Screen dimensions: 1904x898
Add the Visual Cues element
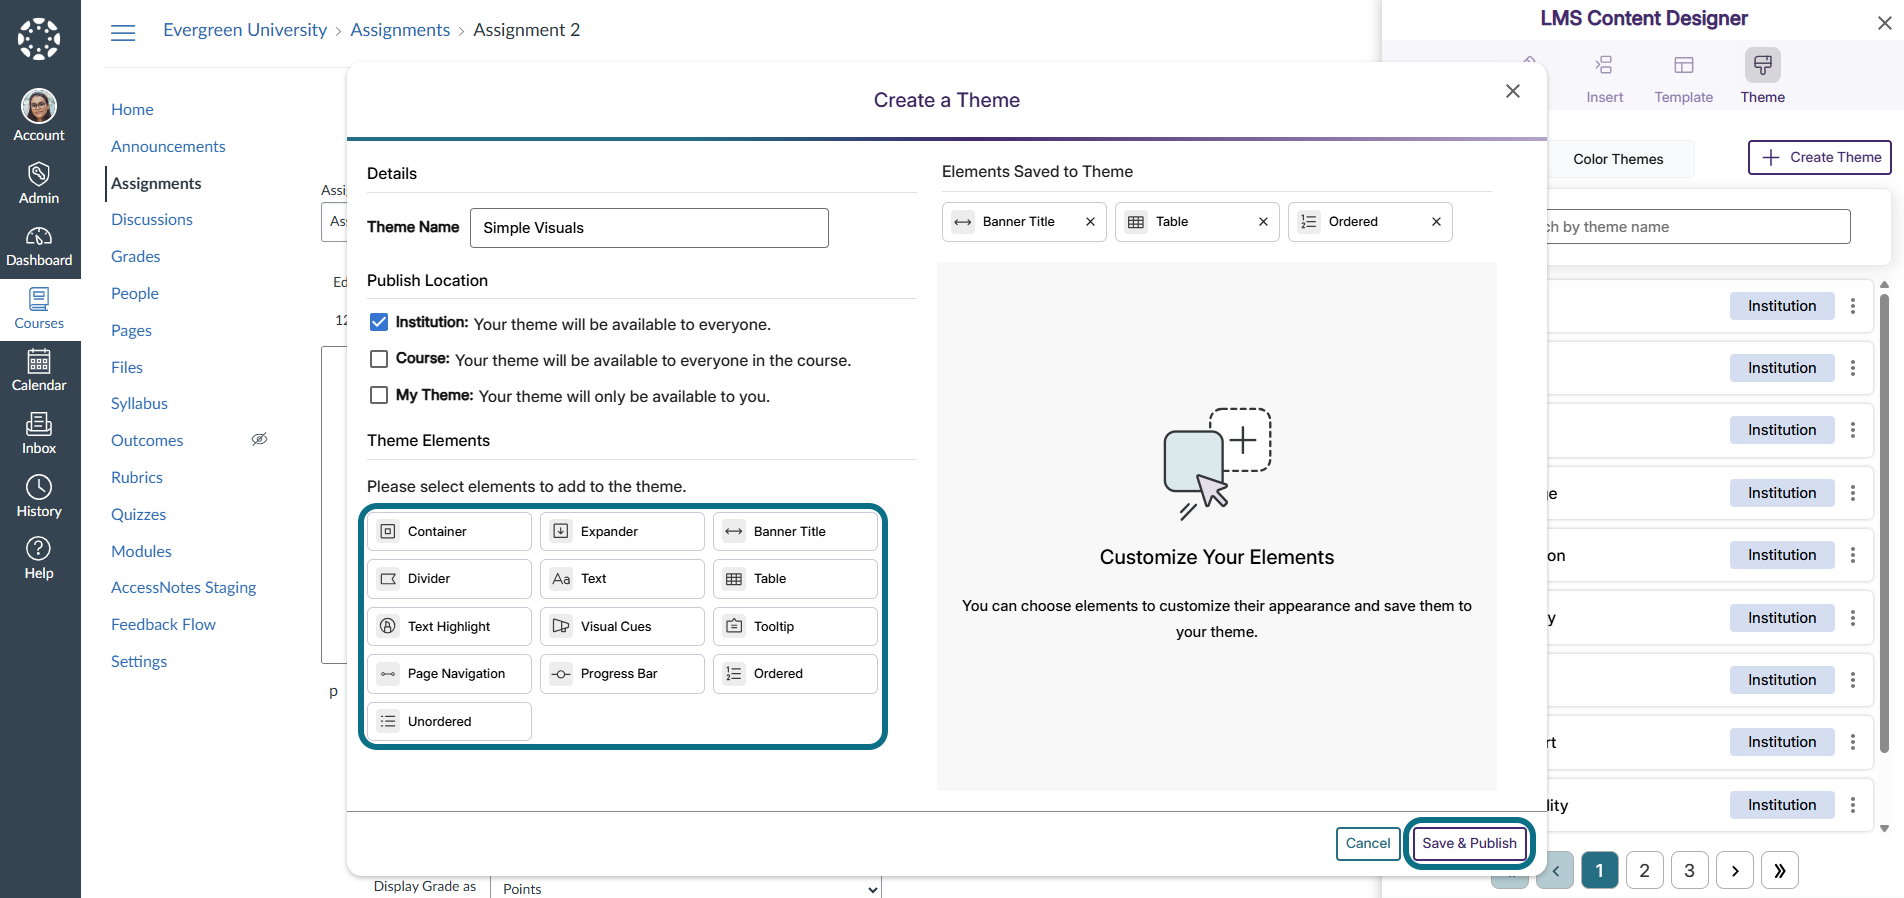click(x=622, y=626)
